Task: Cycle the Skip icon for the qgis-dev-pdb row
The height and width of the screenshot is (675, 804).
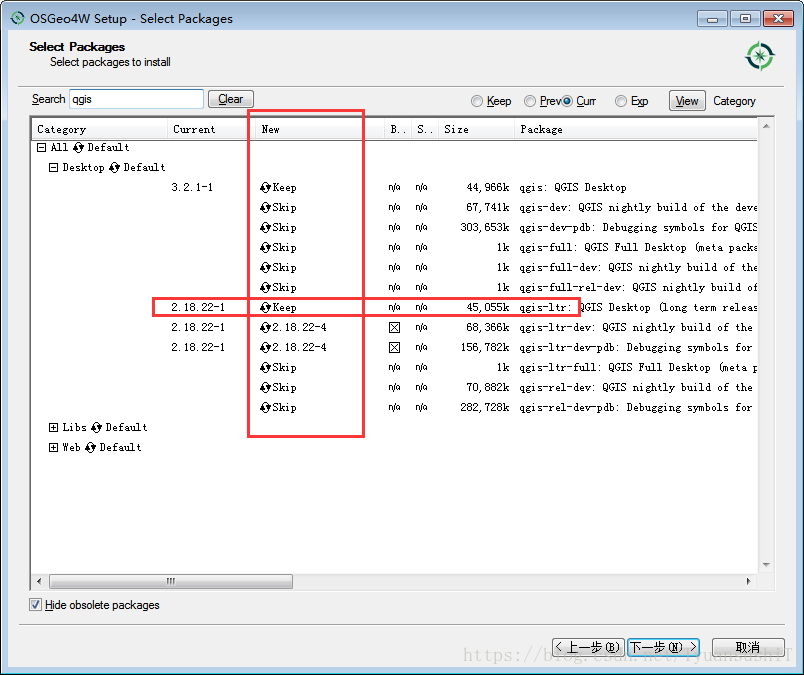Action: click(x=265, y=228)
